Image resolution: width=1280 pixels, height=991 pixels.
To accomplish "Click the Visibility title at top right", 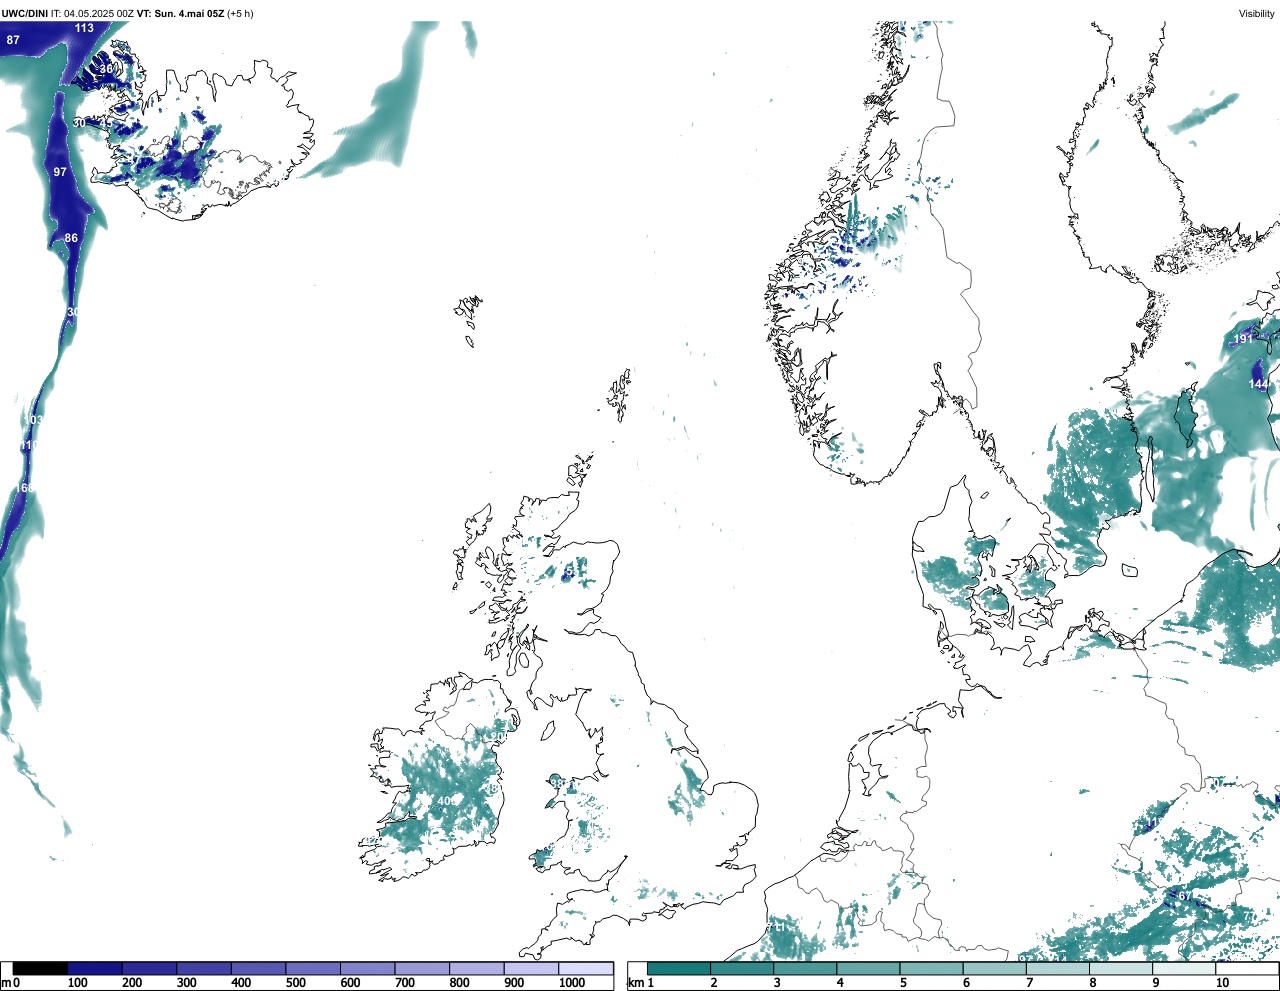I will 1256,13.
